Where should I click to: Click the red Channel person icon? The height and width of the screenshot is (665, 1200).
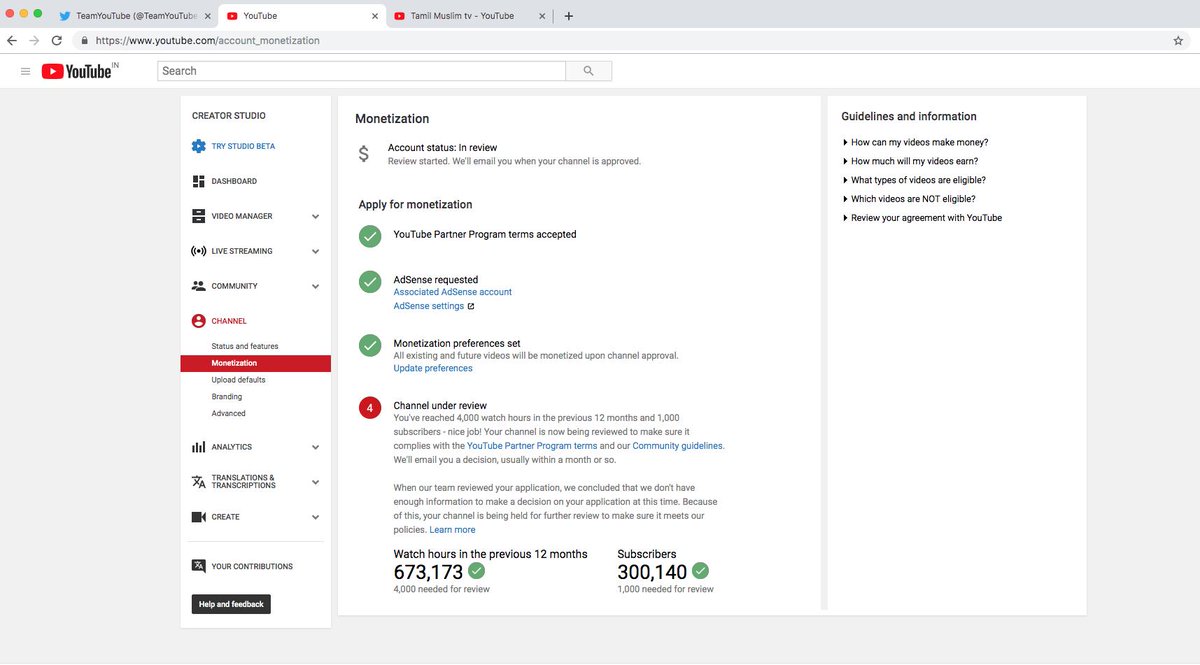click(198, 321)
